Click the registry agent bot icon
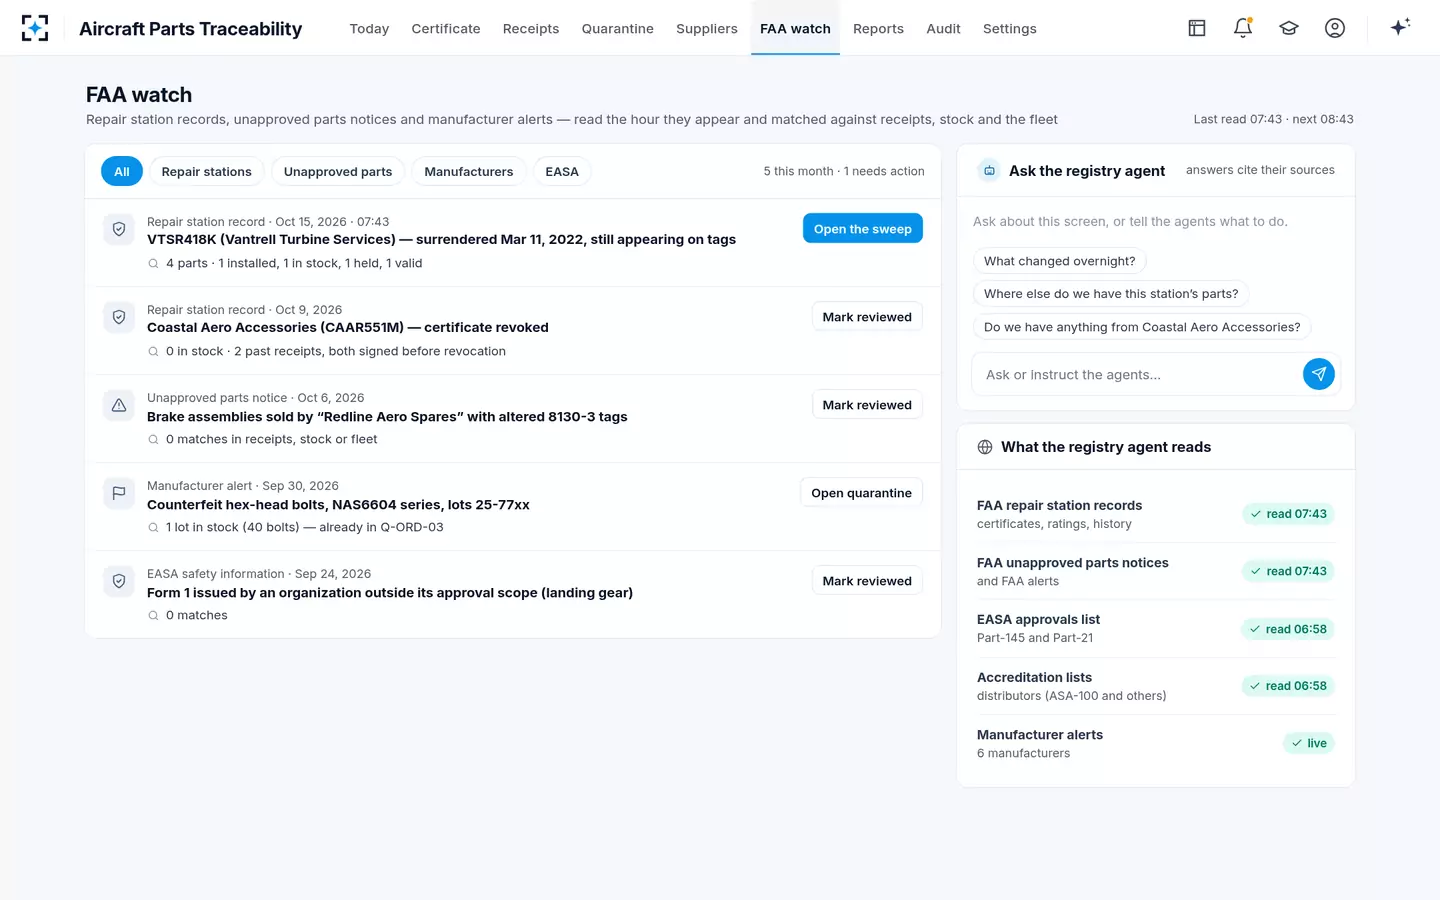Viewport: 1440px width, 900px height. (x=989, y=171)
